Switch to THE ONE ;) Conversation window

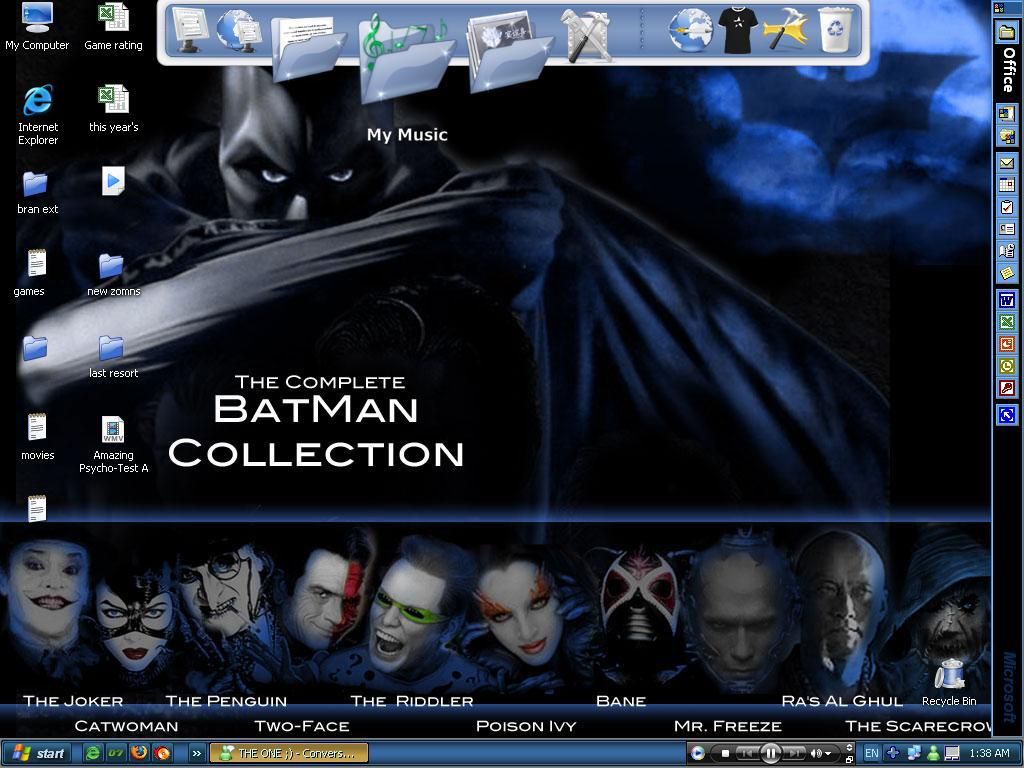(x=289, y=753)
